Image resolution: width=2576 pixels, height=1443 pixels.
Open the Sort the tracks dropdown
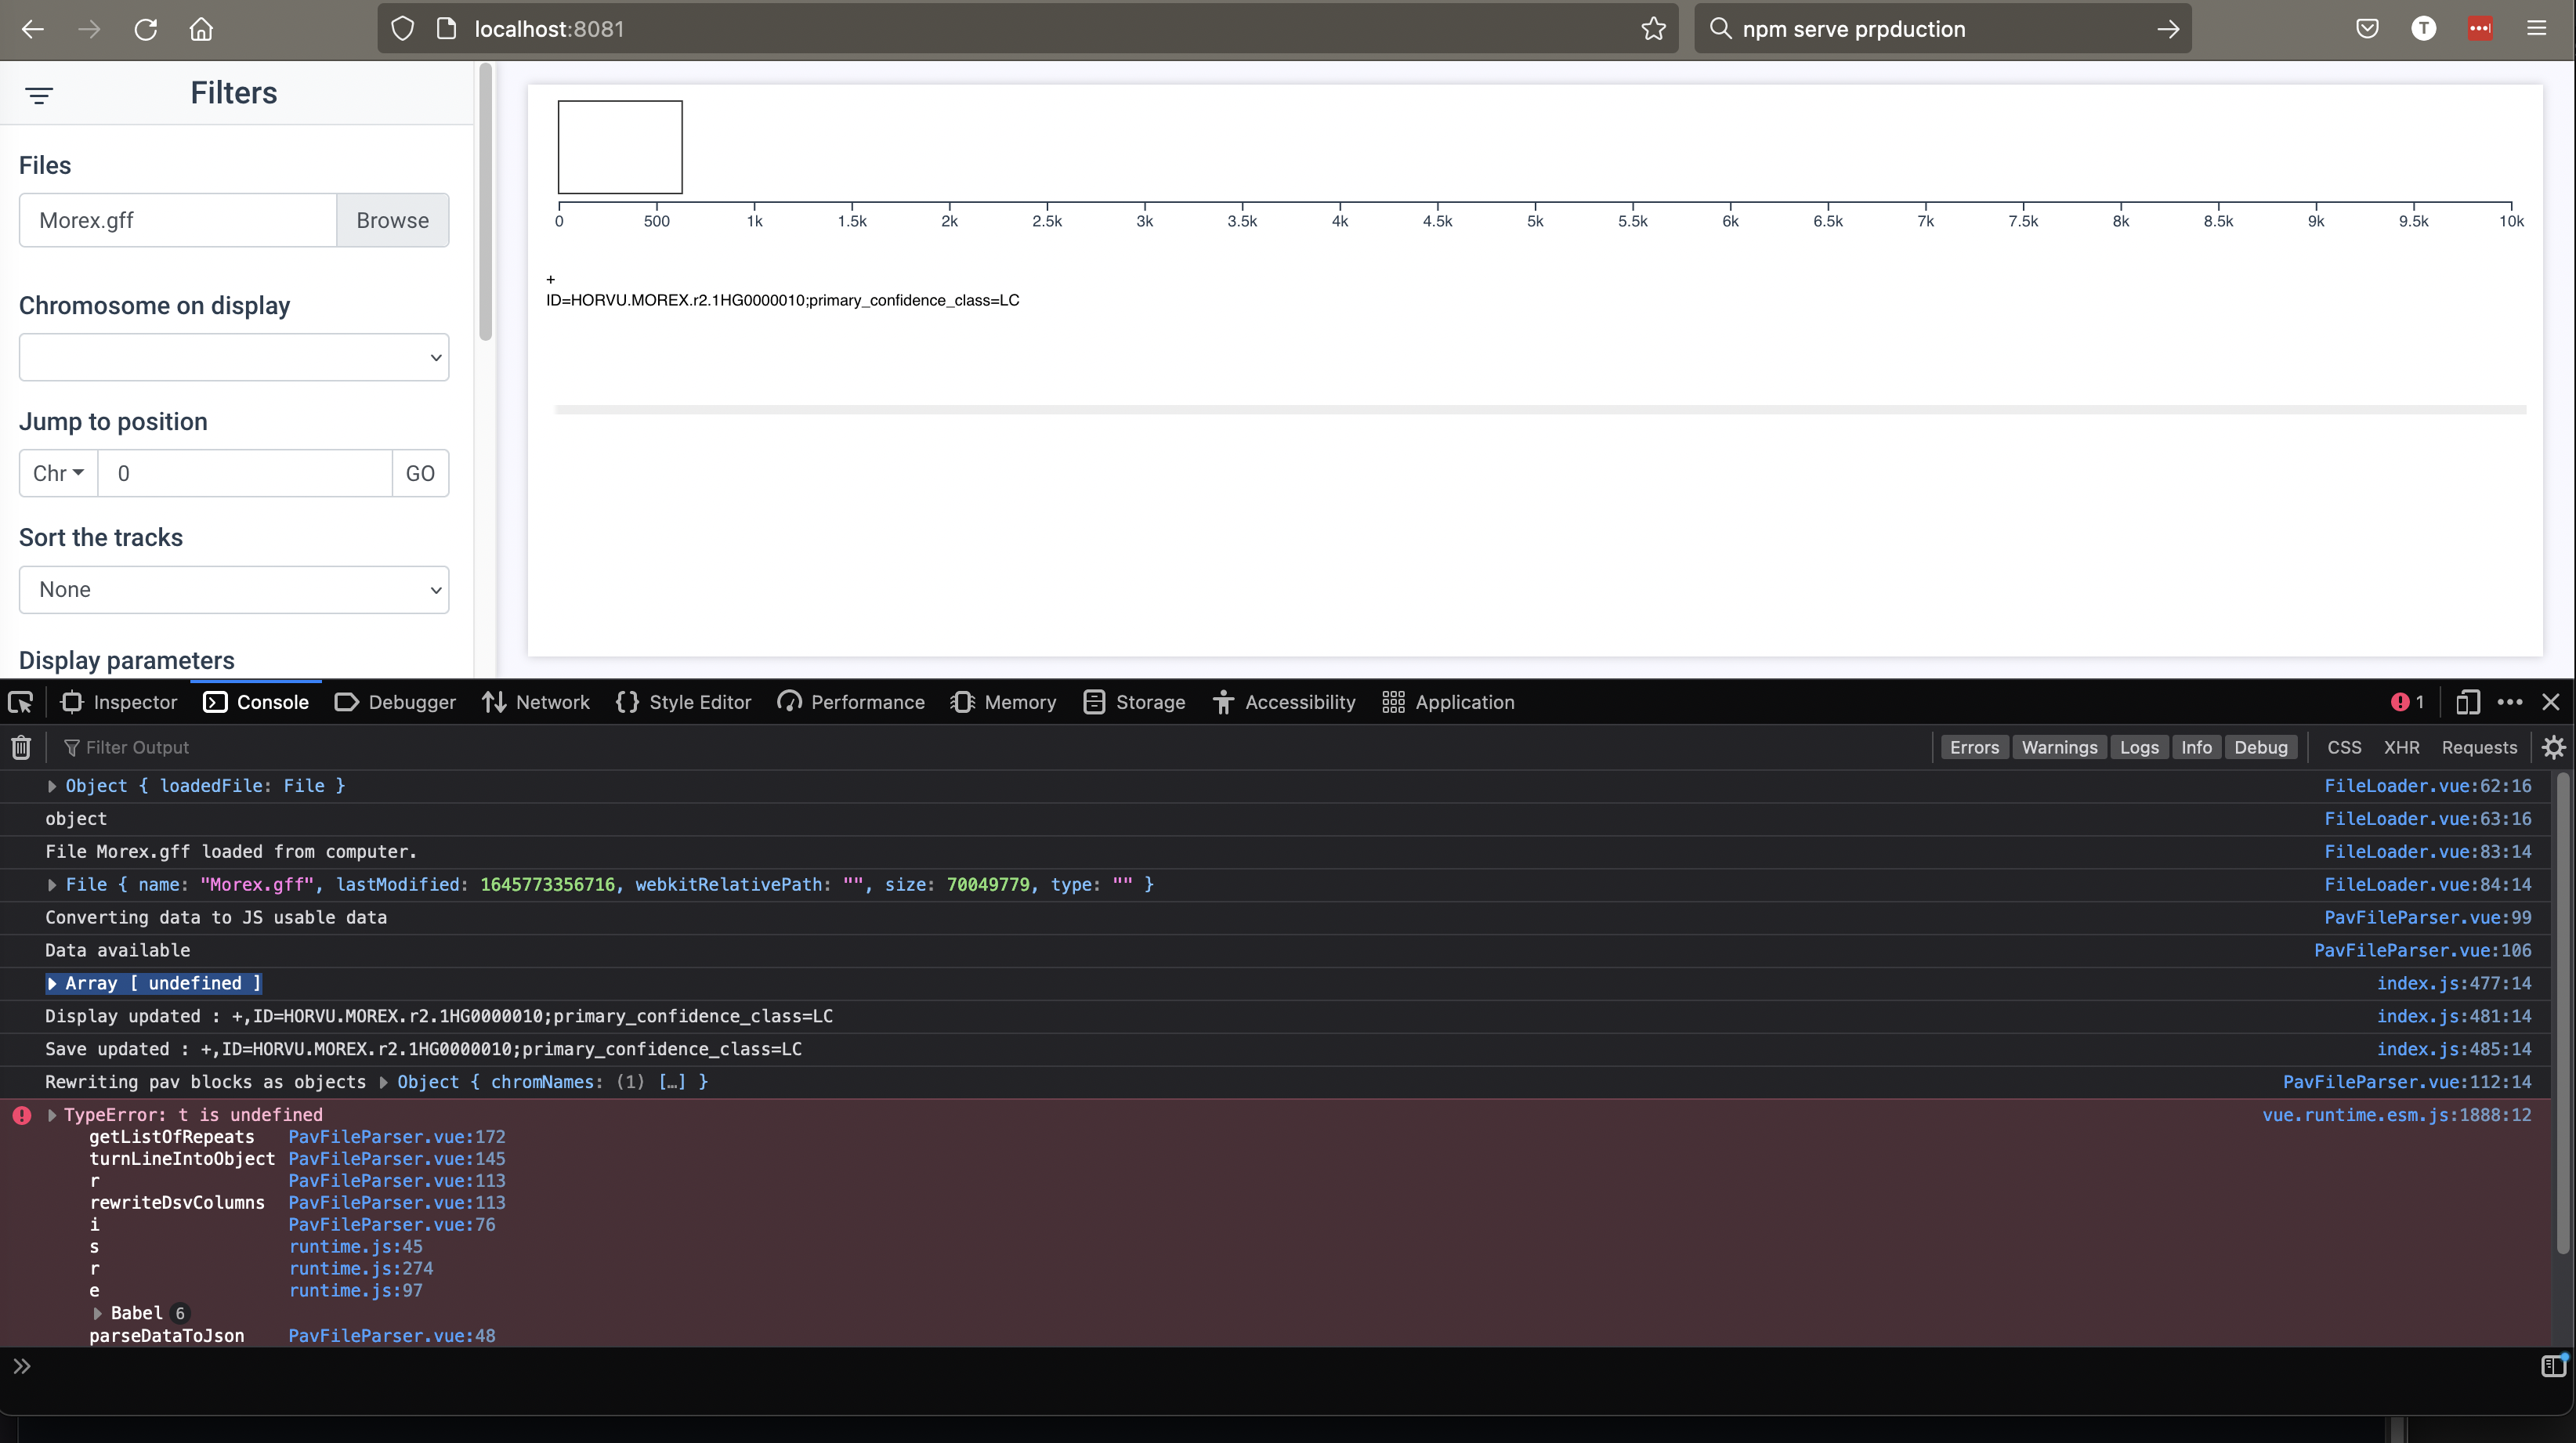point(234,589)
